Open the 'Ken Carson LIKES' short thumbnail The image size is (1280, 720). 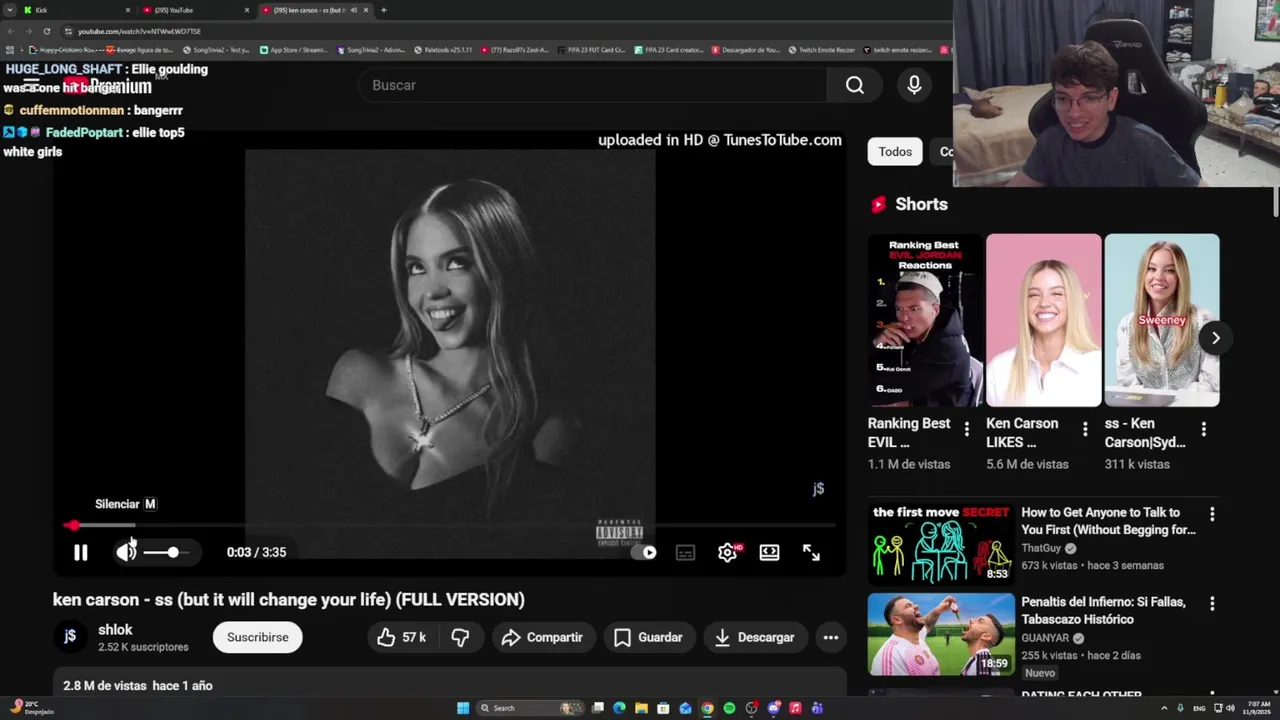click(x=1043, y=320)
